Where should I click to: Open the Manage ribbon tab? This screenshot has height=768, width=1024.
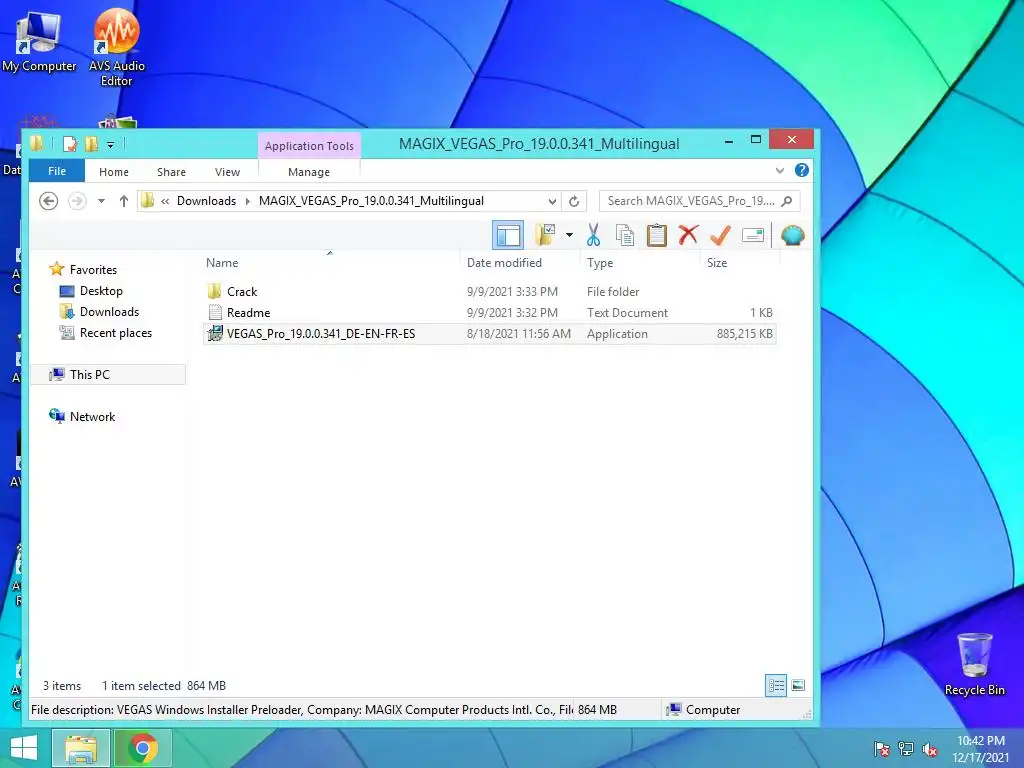(x=309, y=172)
